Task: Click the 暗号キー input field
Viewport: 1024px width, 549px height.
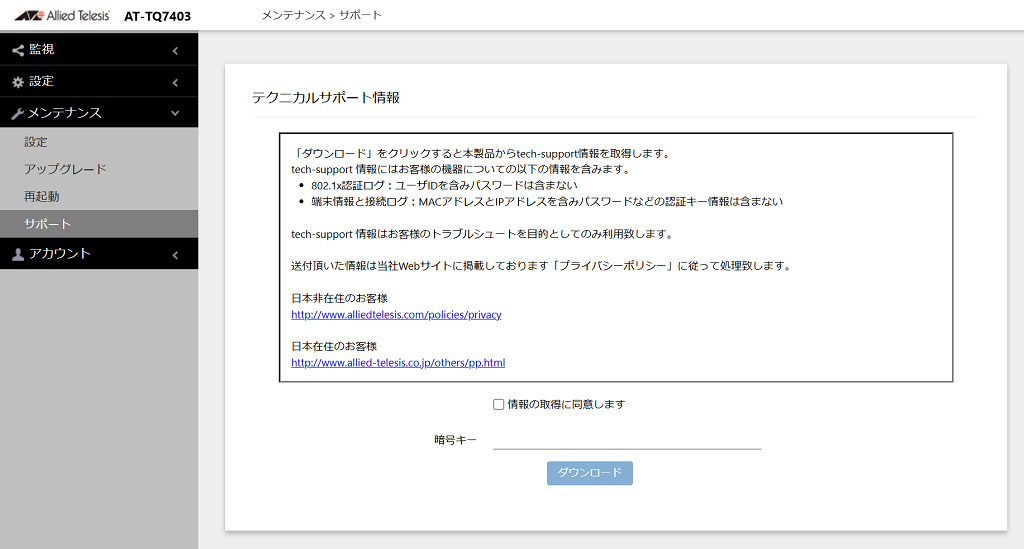Action: point(627,440)
